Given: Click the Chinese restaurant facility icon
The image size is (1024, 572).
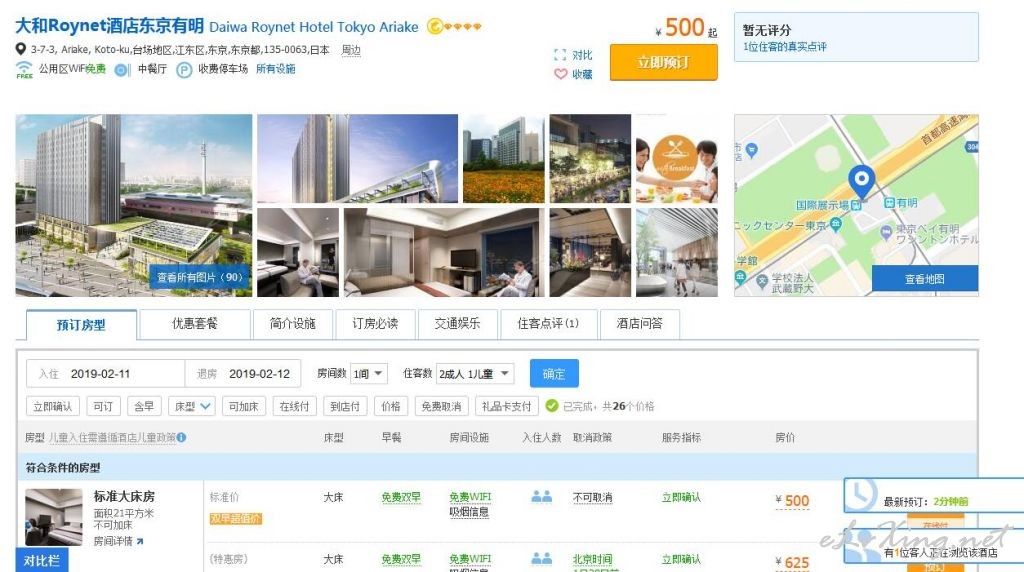Looking at the screenshot, I should (122, 70).
